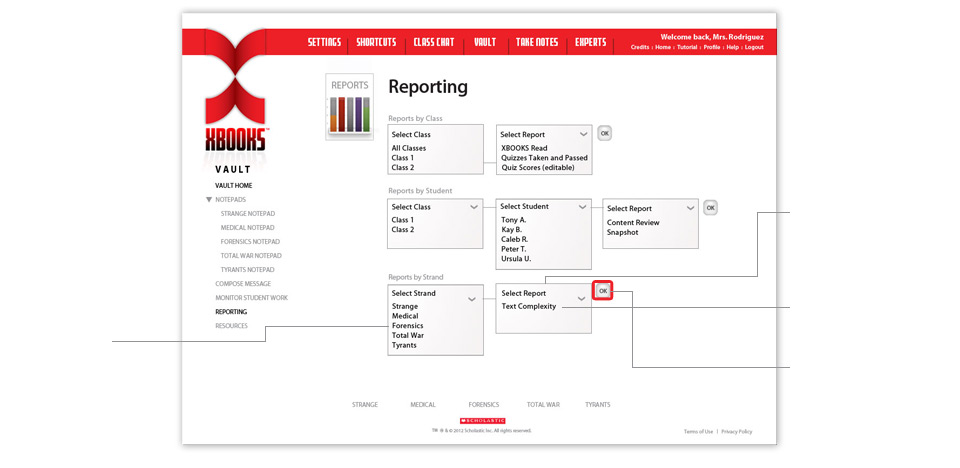
Task: Select Quiz Scores (editable) report
Action: (543, 168)
